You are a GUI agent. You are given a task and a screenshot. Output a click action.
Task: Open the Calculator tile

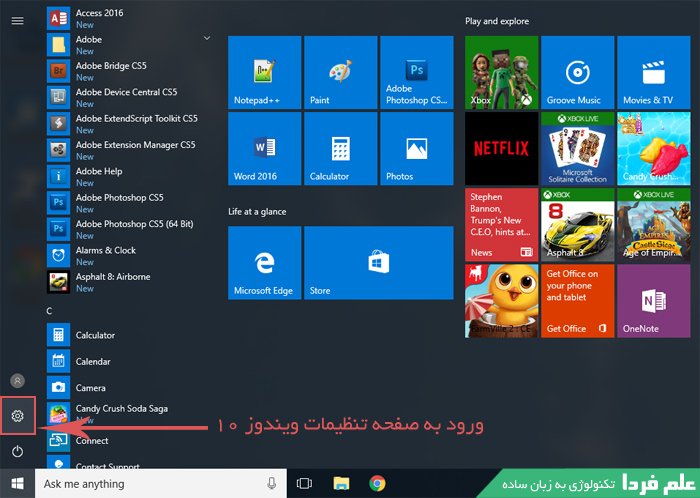point(340,150)
